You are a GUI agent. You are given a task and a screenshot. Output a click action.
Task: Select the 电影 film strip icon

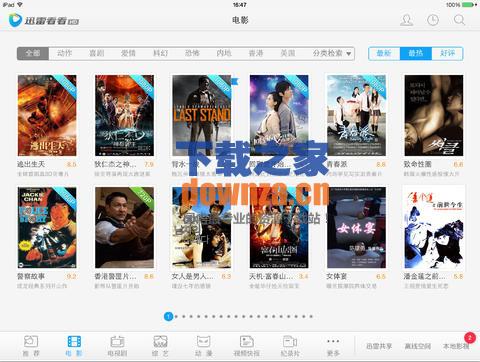[x=74, y=341]
